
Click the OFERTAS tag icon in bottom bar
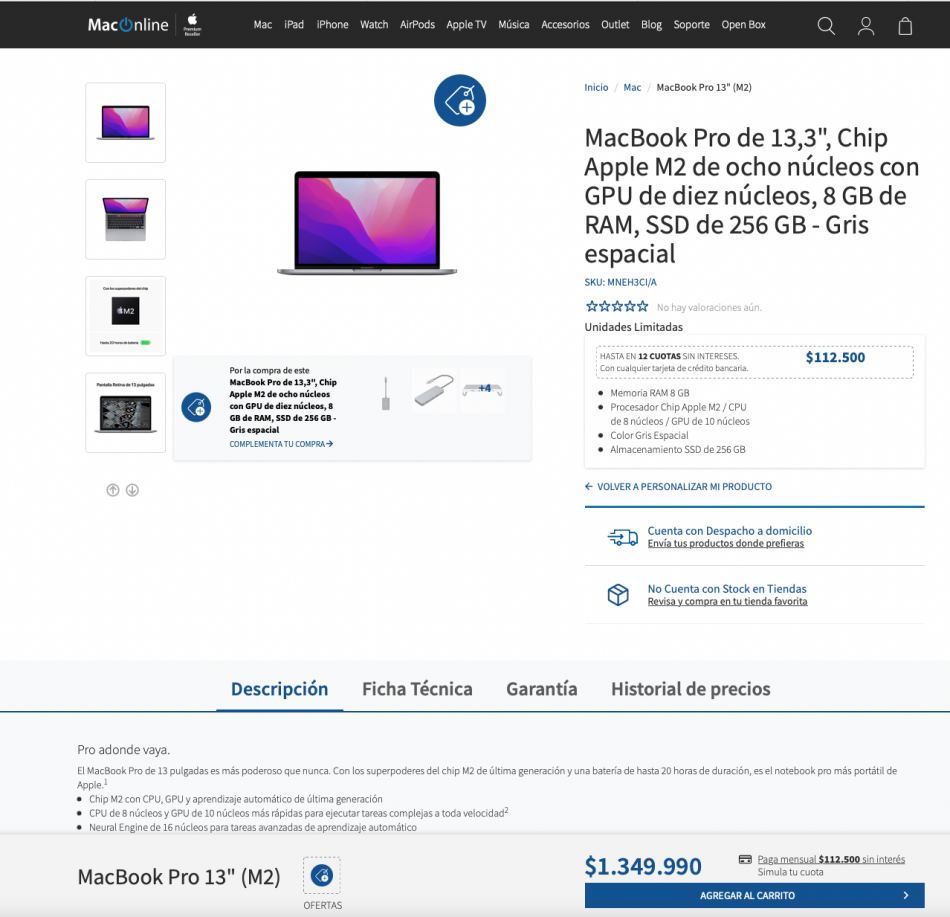click(x=322, y=875)
